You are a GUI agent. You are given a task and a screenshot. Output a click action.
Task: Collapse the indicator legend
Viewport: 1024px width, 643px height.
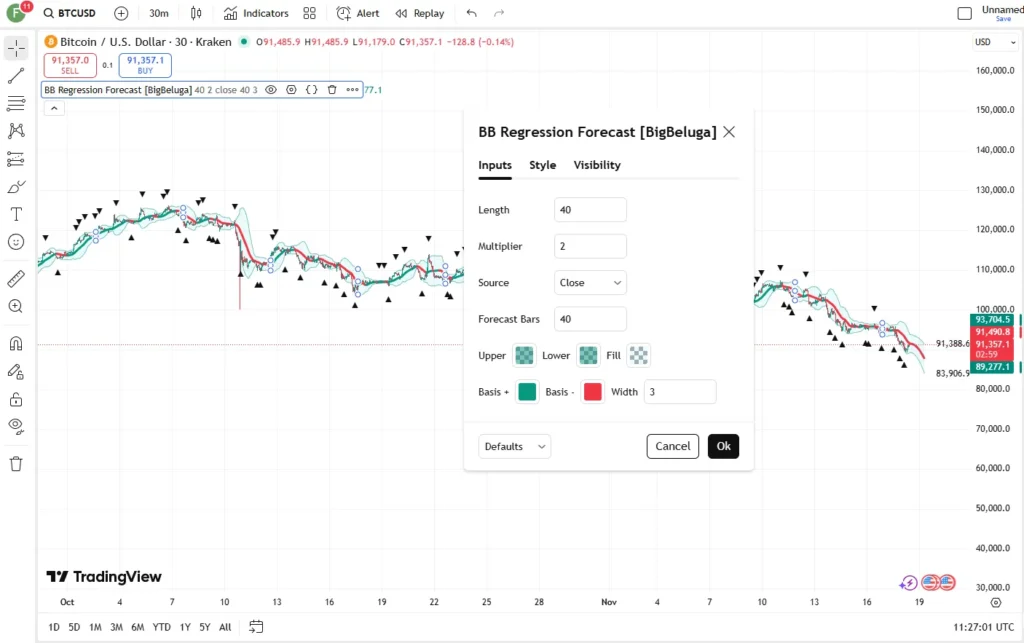[54, 108]
